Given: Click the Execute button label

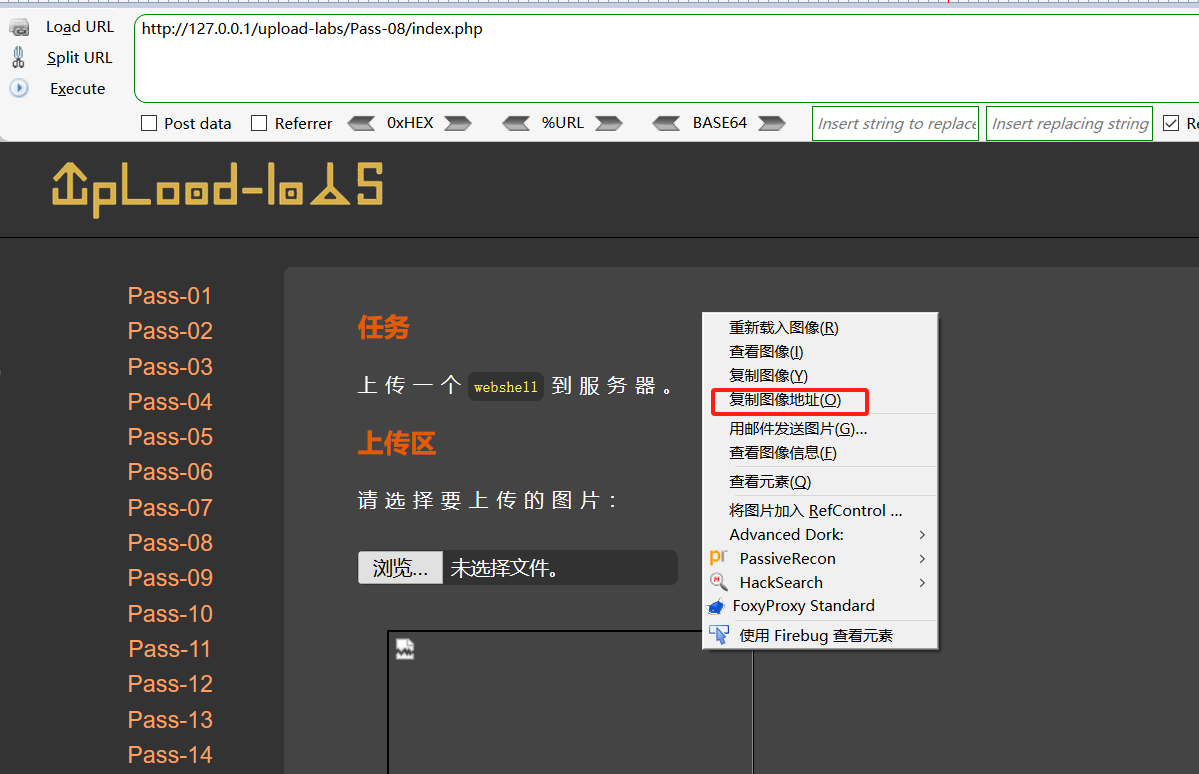Looking at the screenshot, I should pos(77,89).
